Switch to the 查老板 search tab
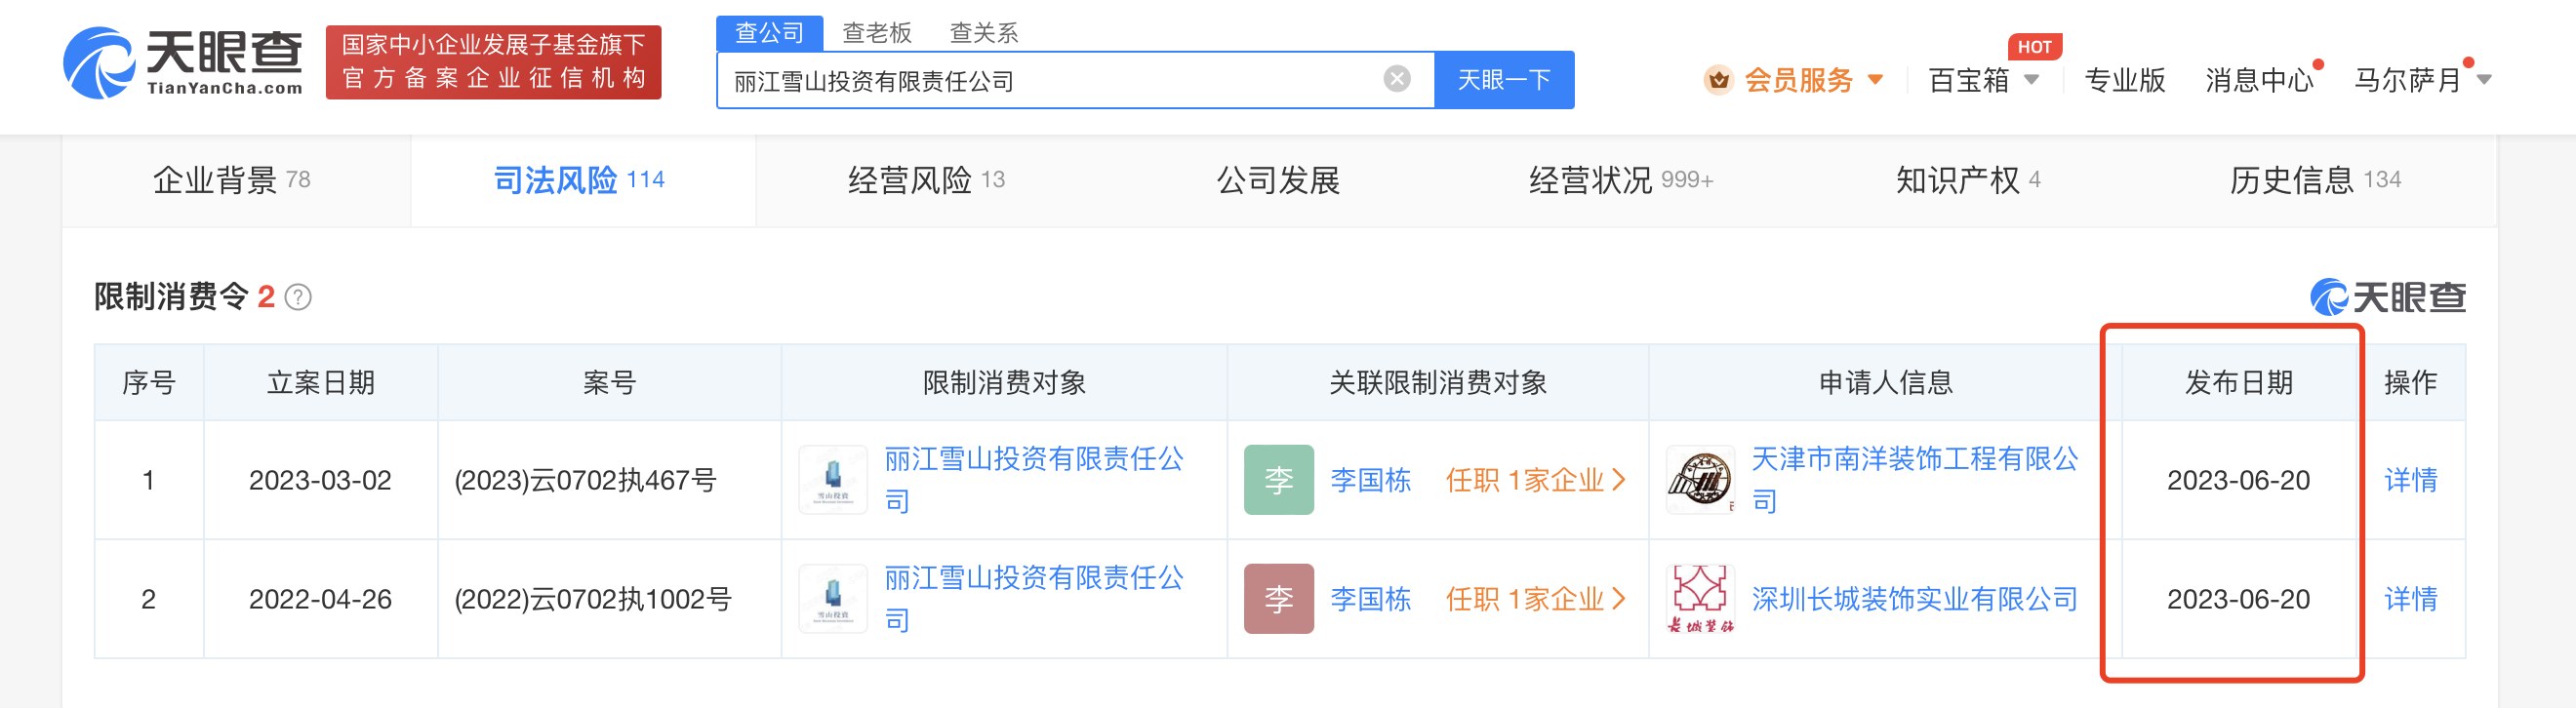This screenshot has height=708, width=2576. point(877,33)
